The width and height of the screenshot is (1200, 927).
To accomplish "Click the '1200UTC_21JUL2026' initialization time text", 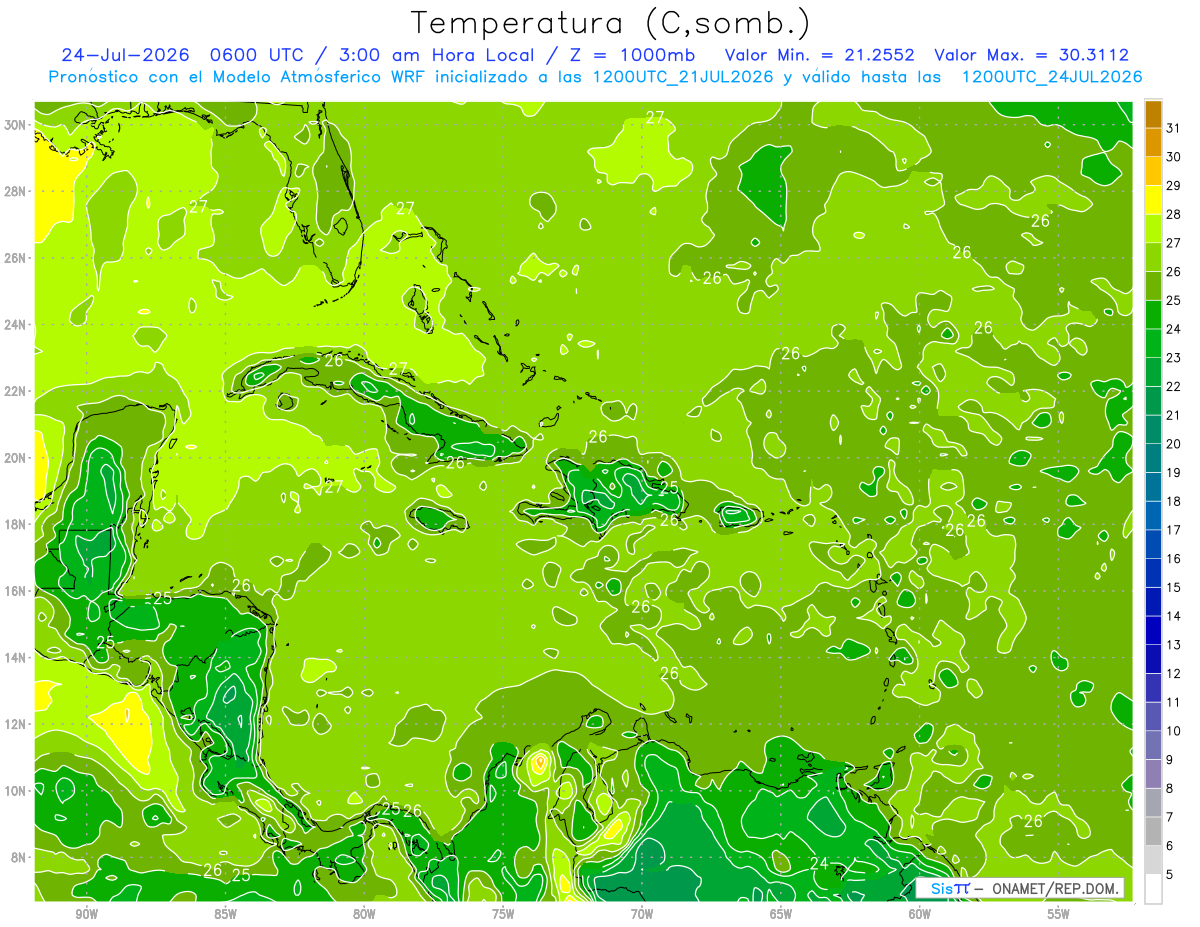I will (x=683, y=77).
